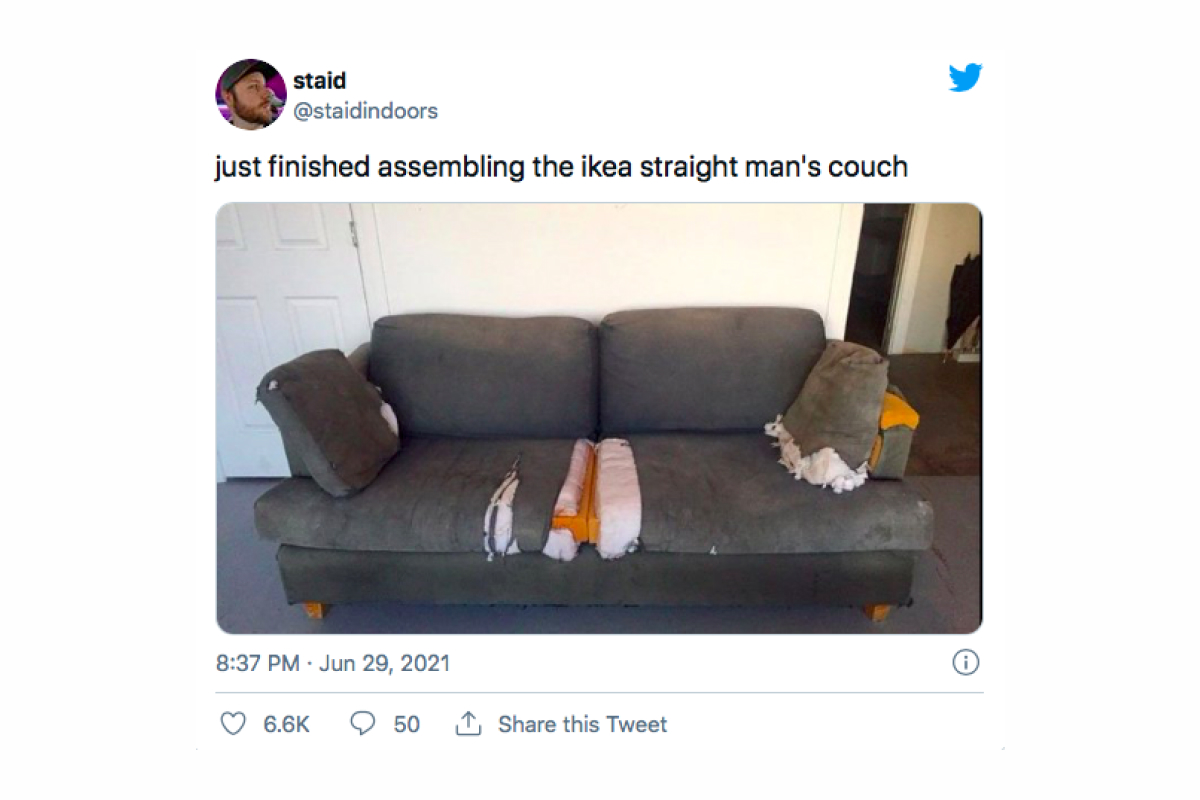Click the Twitter bird logo

coord(966,77)
